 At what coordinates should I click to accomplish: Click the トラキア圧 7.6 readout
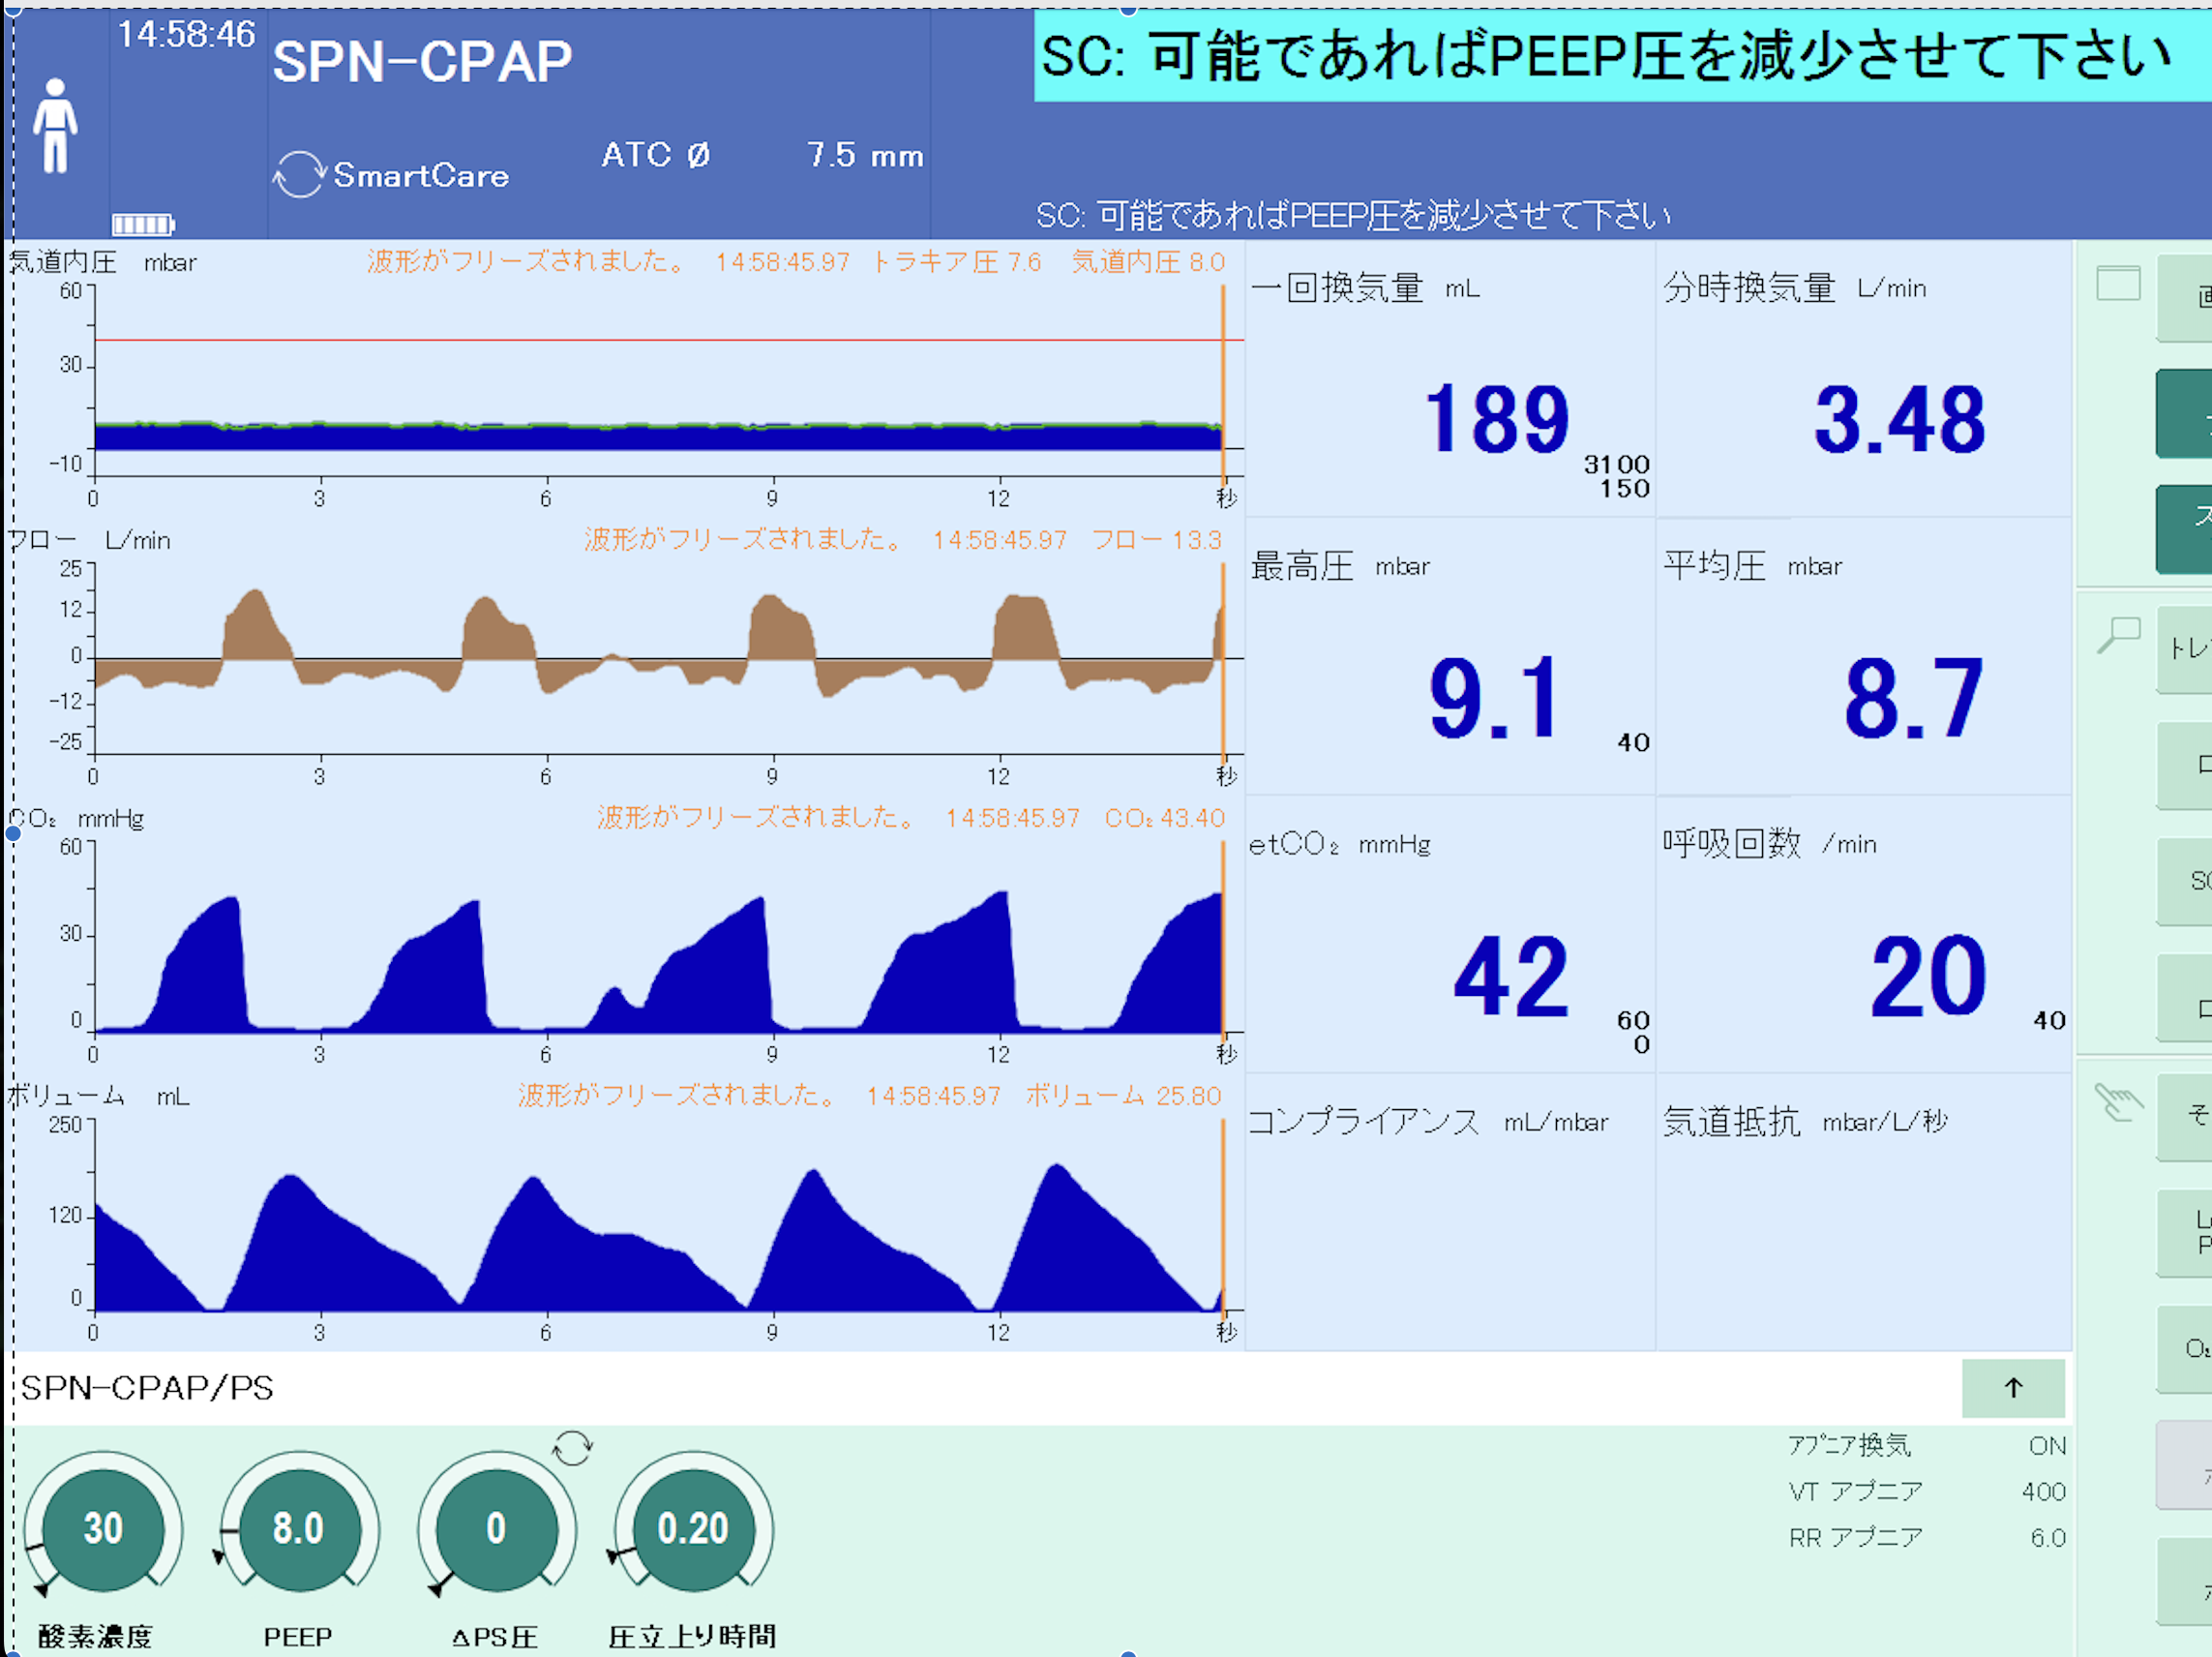[x=956, y=262]
